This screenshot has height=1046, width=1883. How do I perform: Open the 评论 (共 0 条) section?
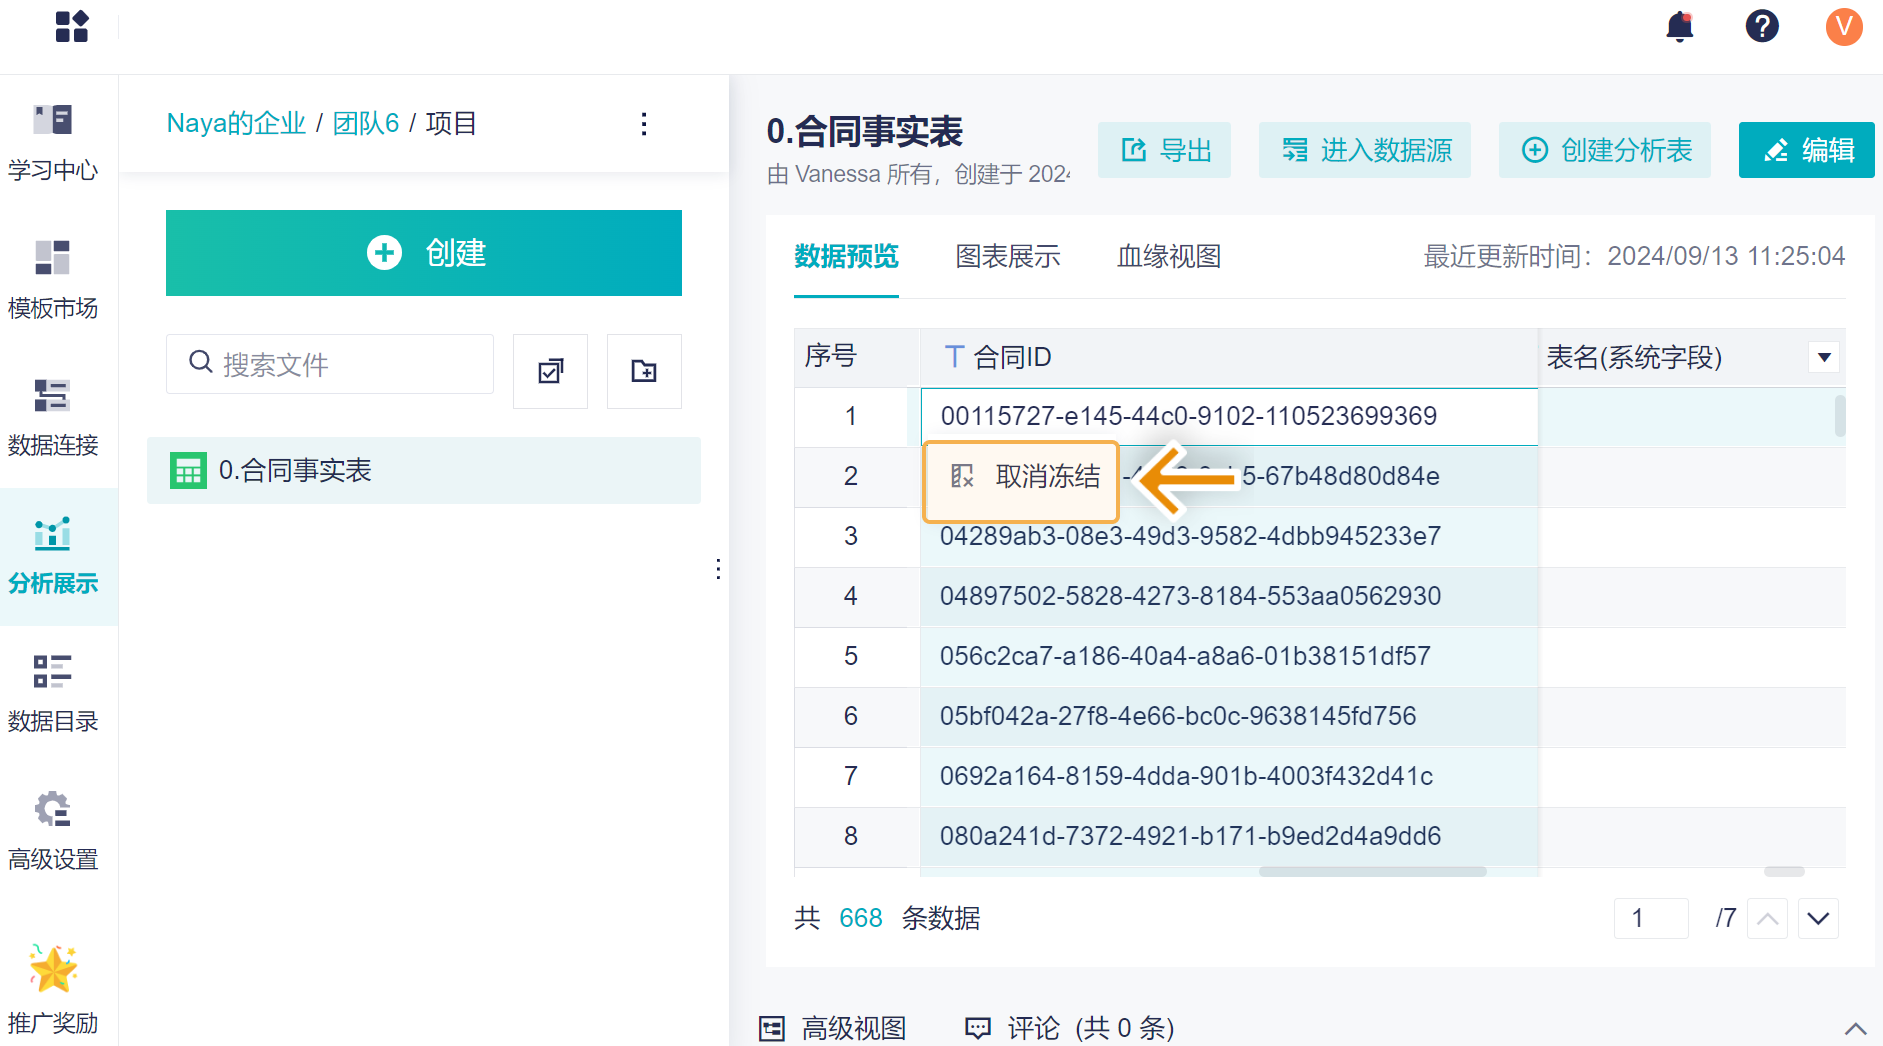[x=1069, y=1028]
